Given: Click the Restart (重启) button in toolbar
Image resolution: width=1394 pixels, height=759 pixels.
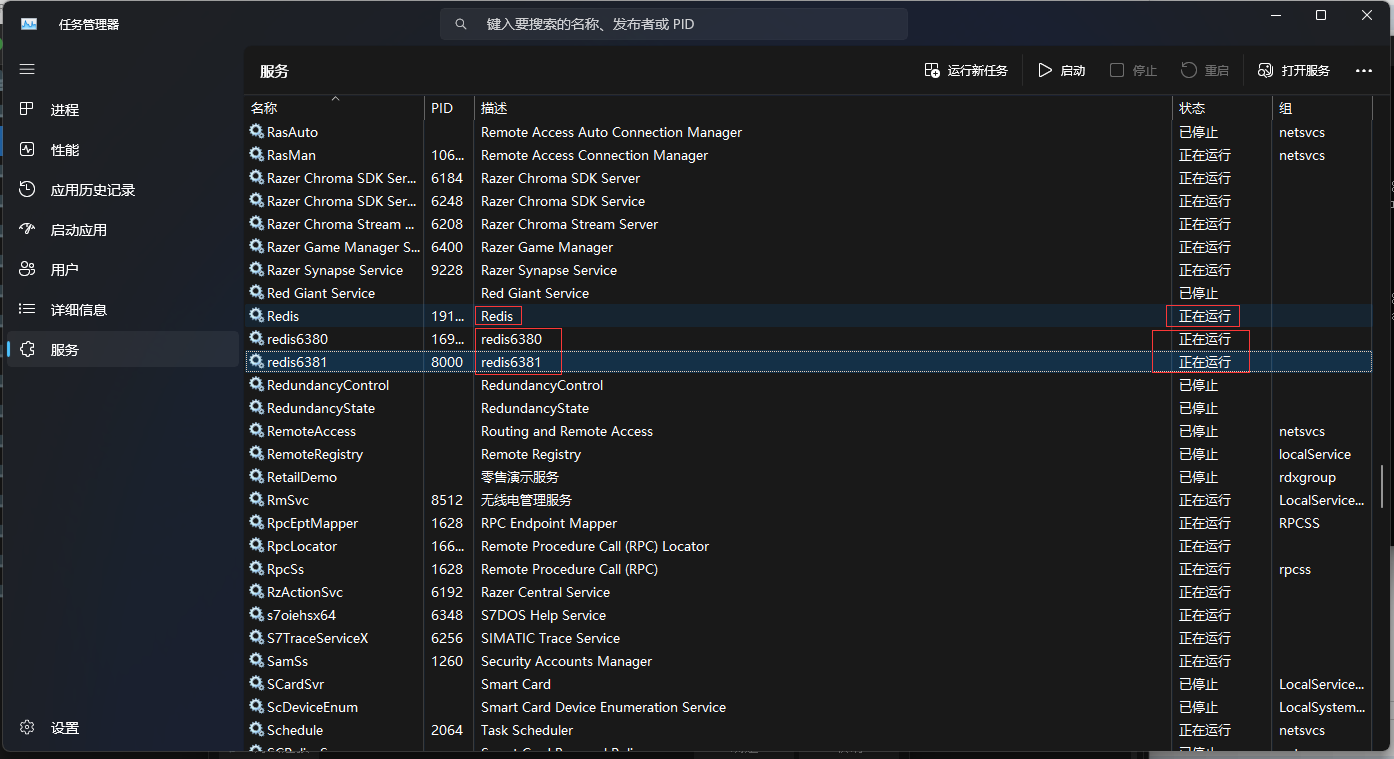Looking at the screenshot, I should 1205,70.
